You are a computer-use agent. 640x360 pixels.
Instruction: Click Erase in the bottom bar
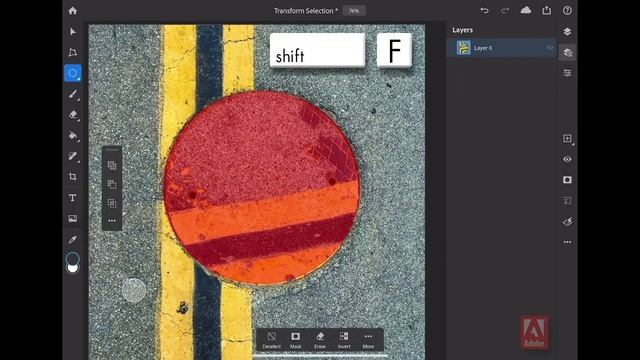point(320,340)
